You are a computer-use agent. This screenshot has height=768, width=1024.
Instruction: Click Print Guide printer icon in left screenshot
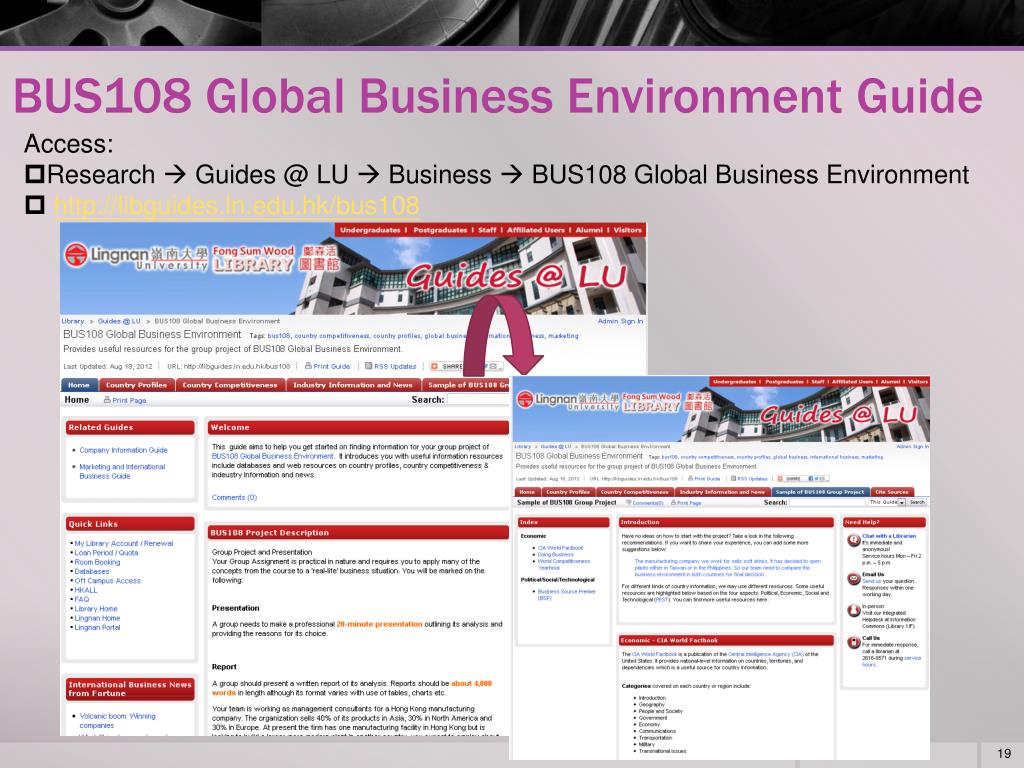[308, 366]
